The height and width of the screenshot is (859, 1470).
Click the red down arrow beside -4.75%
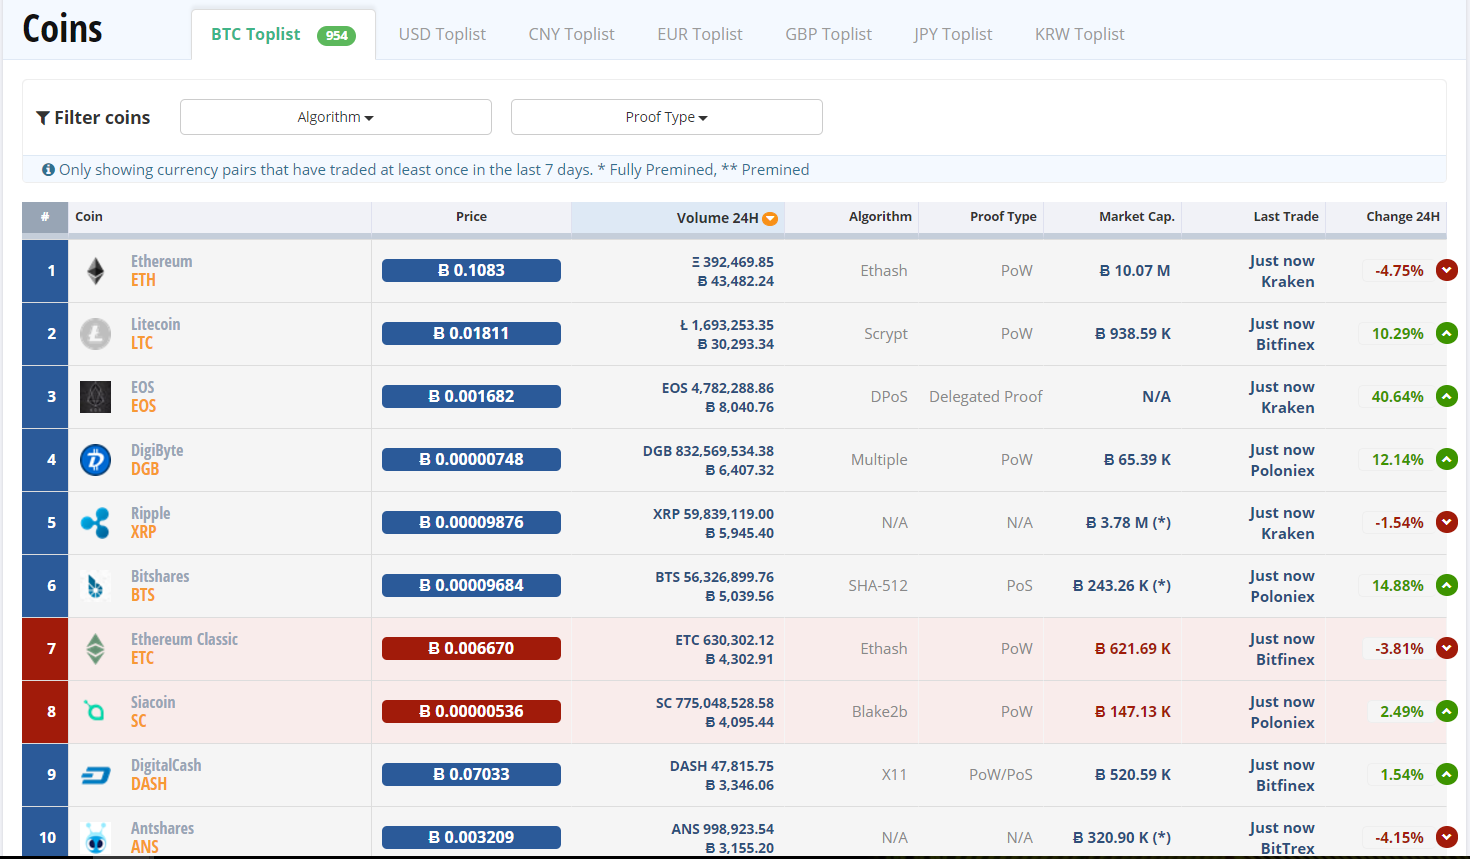click(x=1447, y=270)
